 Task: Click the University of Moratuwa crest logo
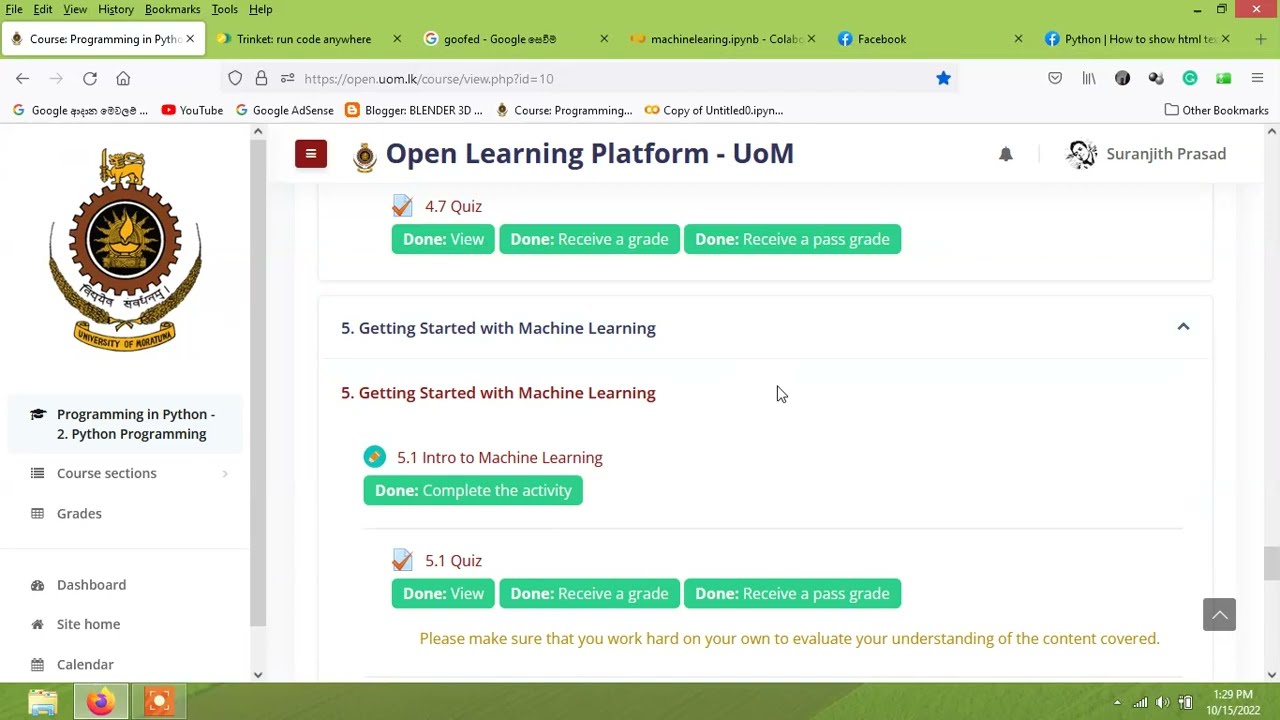click(x=125, y=250)
